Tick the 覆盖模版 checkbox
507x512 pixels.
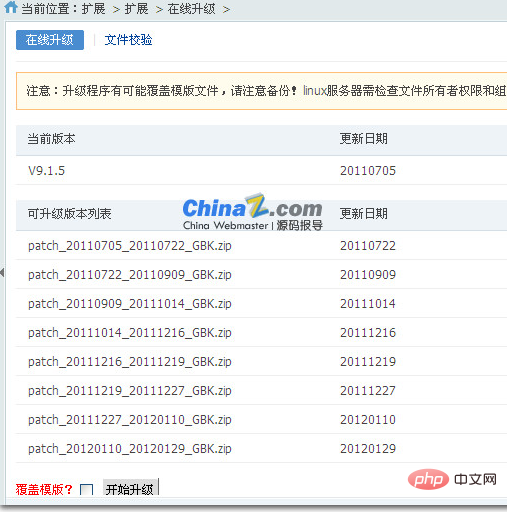(87, 490)
